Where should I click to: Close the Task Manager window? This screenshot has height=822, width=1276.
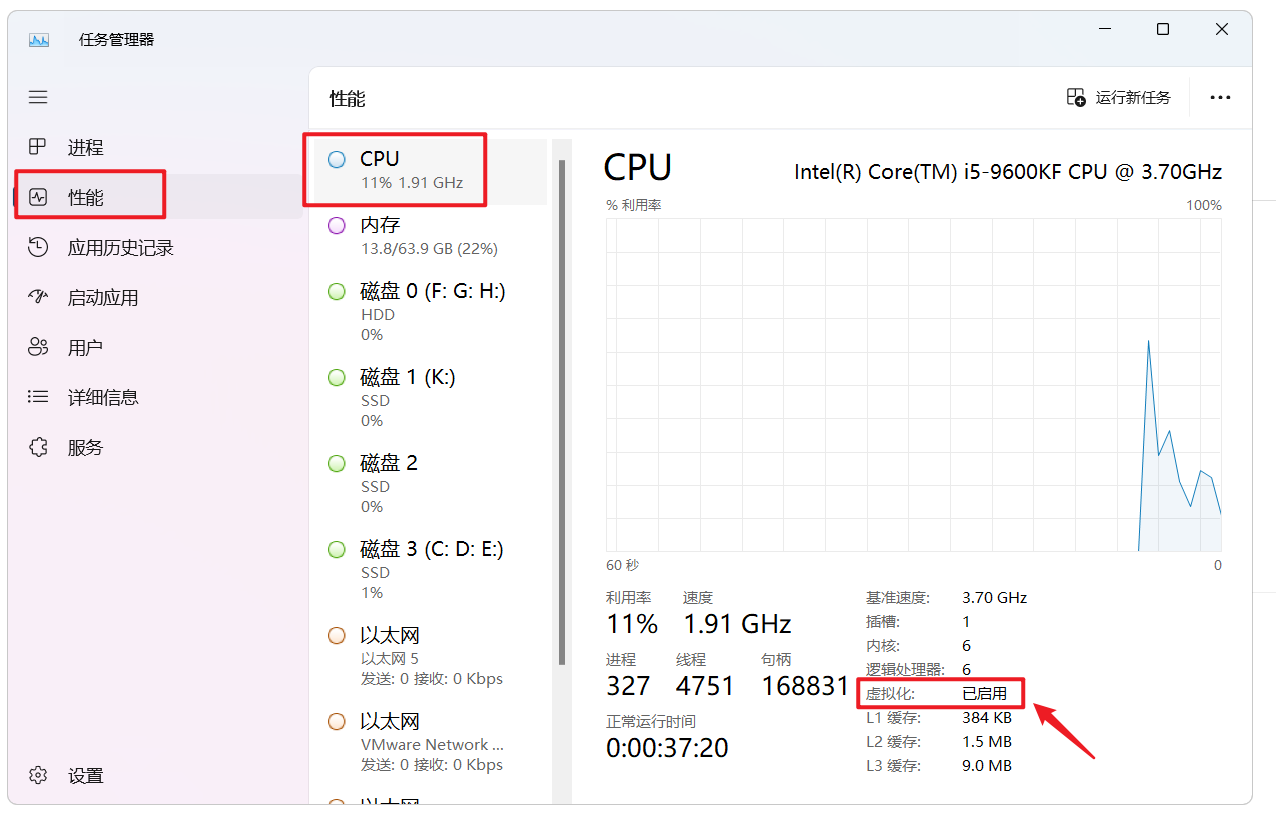click(x=1222, y=30)
